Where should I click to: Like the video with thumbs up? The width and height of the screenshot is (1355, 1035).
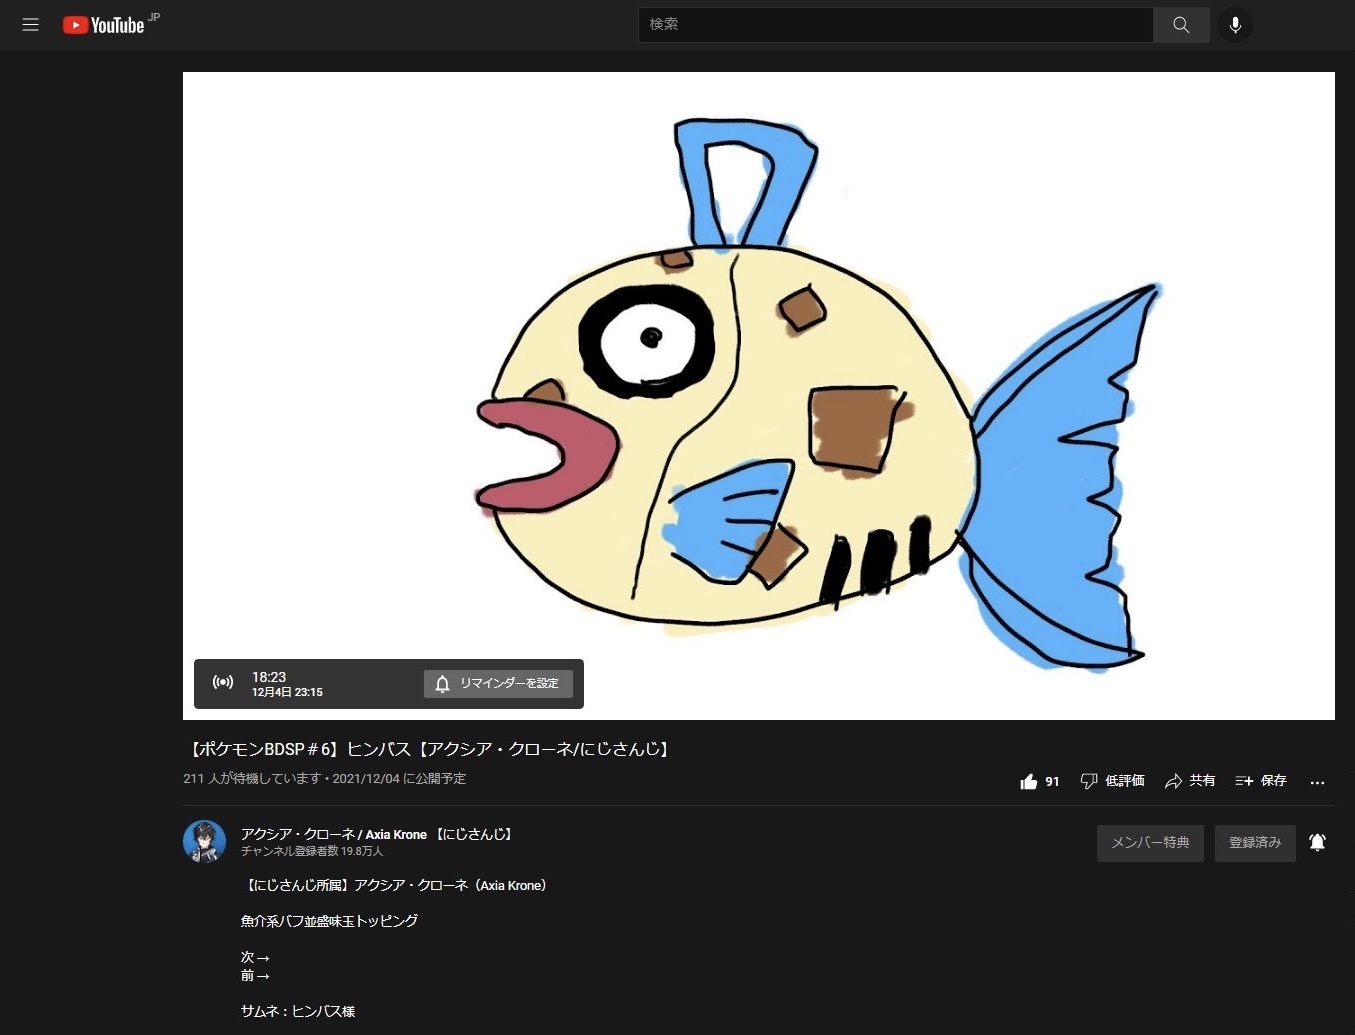click(x=1029, y=781)
